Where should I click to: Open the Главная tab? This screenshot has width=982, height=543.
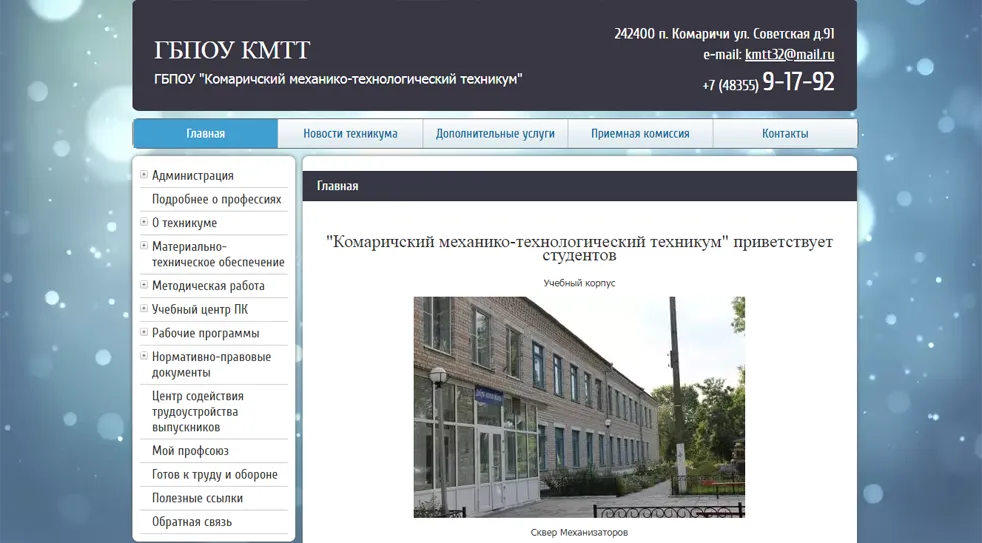205,133
